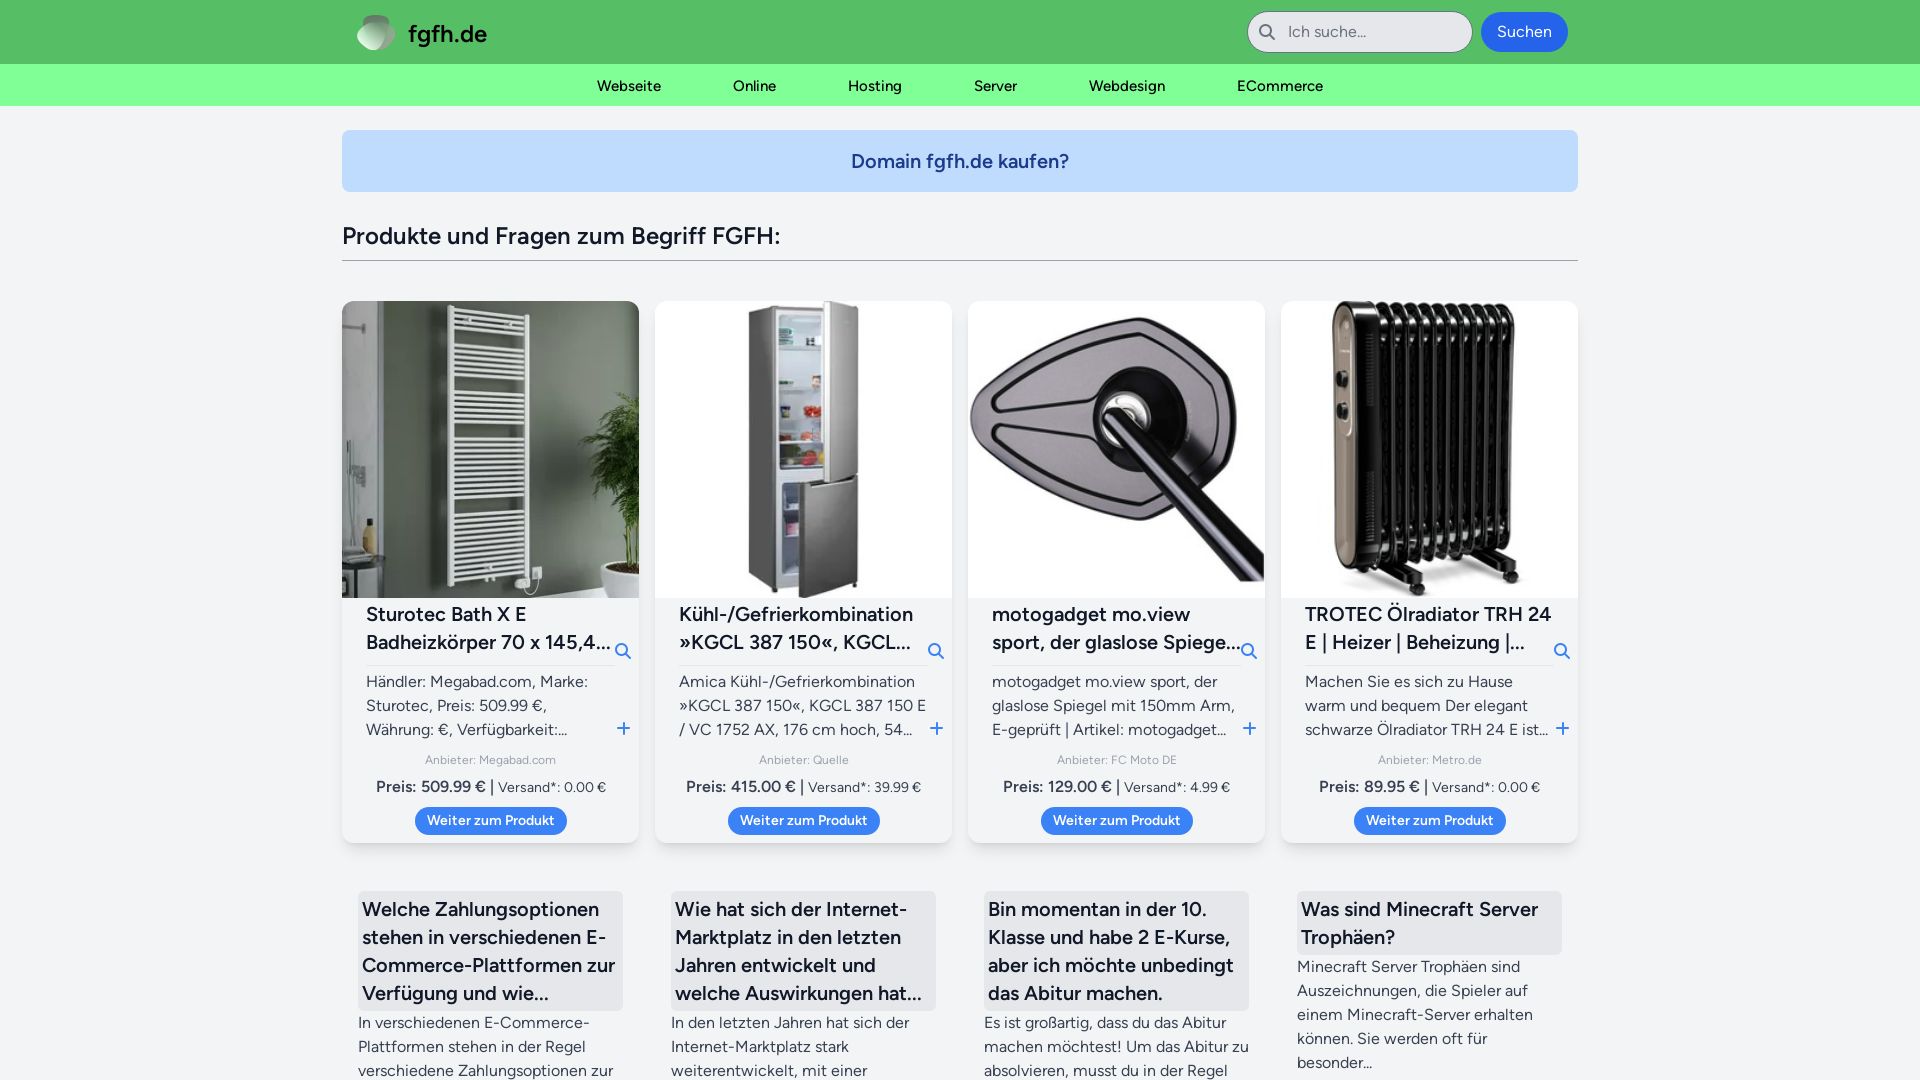
Task: Open the Hosting menu item
Action: [874, 86]
